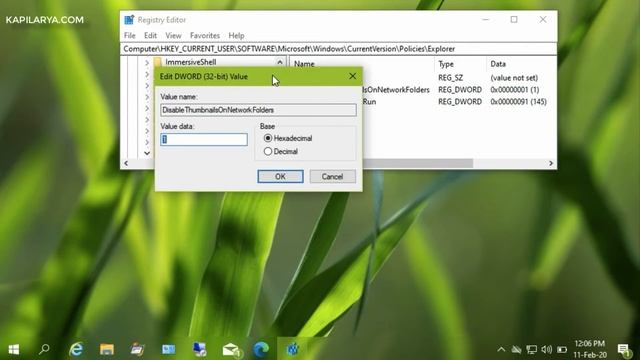Expand the ImmersiveShell tree node
This screenshot has width=640, height=360.
pos(147,62)
